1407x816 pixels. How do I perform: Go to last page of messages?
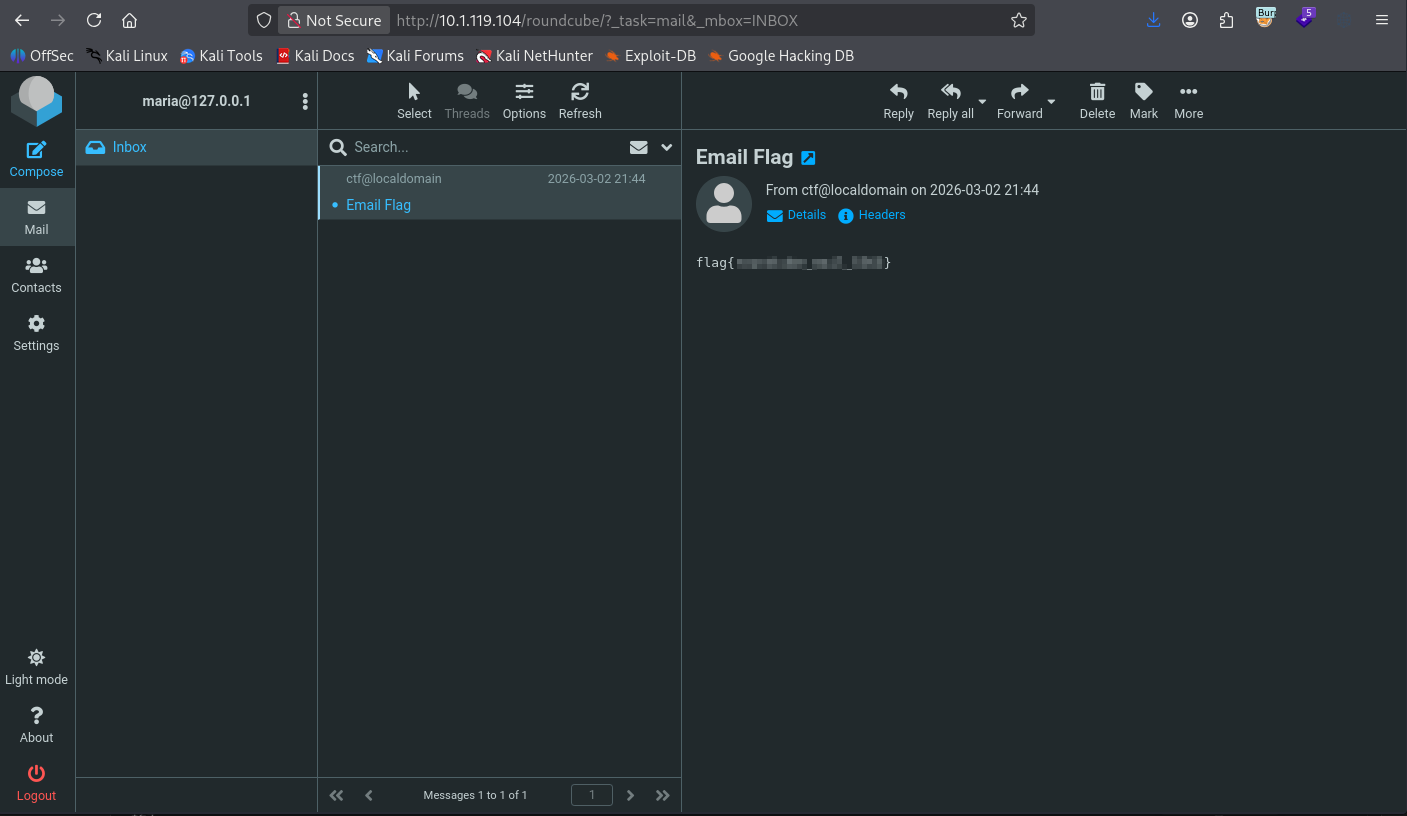point(662,795)
